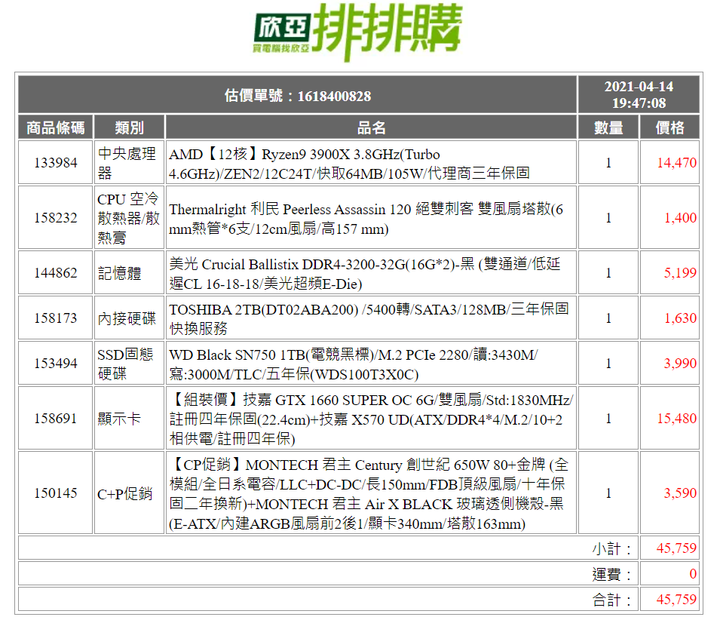Click the TOSHIBA 2TB product name

[x=369, y=318]
